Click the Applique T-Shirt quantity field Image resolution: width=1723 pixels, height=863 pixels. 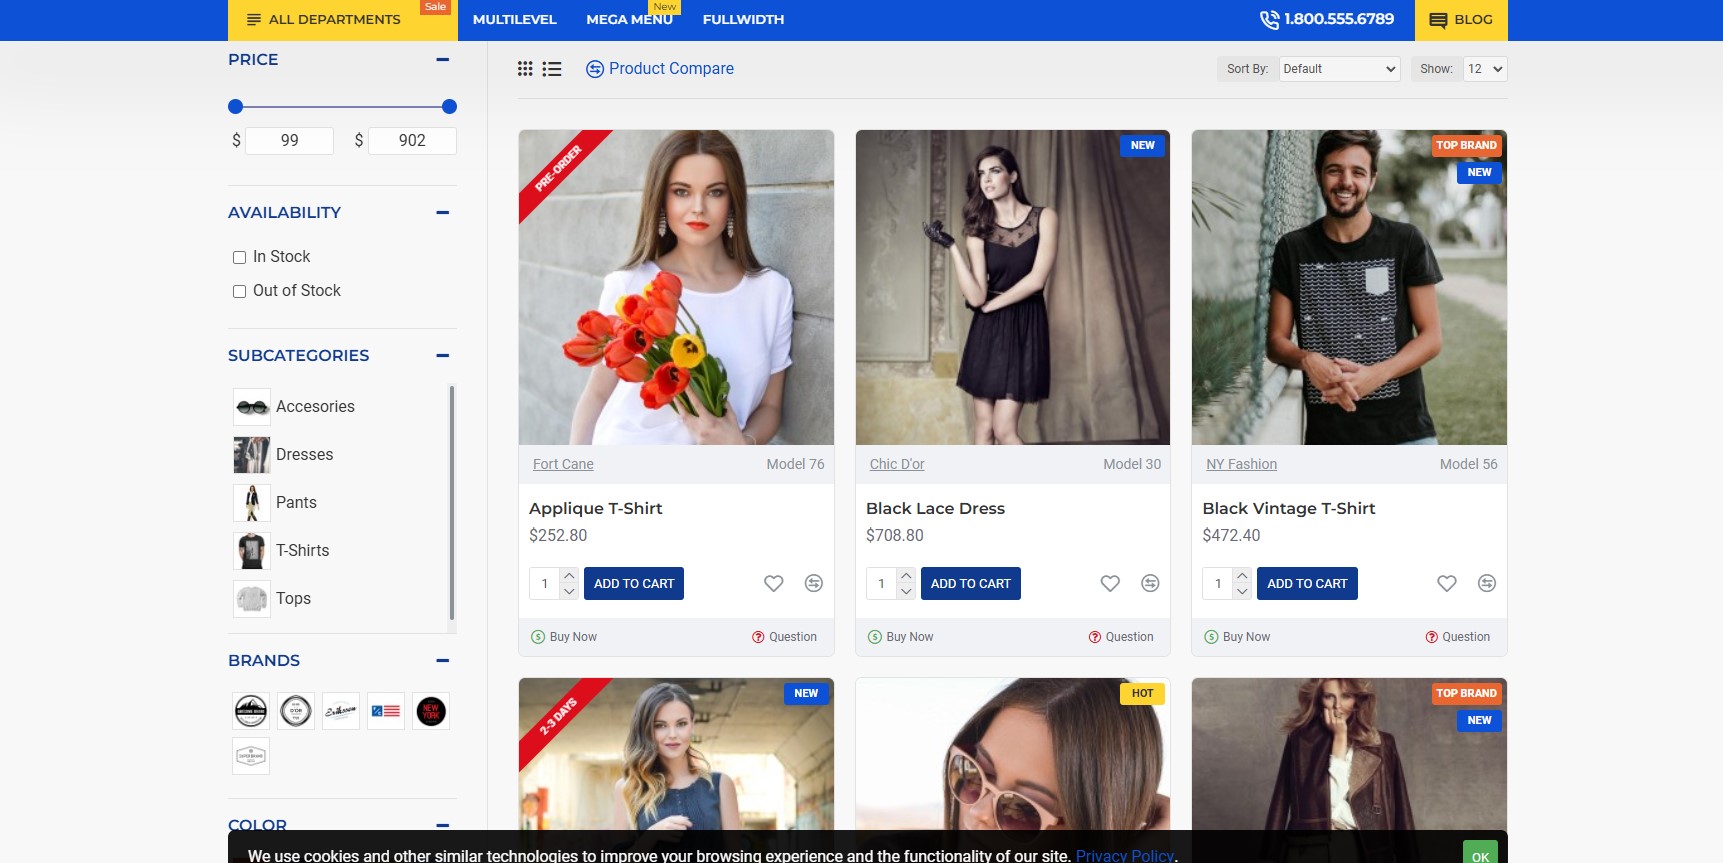click(x=545, y=584)
